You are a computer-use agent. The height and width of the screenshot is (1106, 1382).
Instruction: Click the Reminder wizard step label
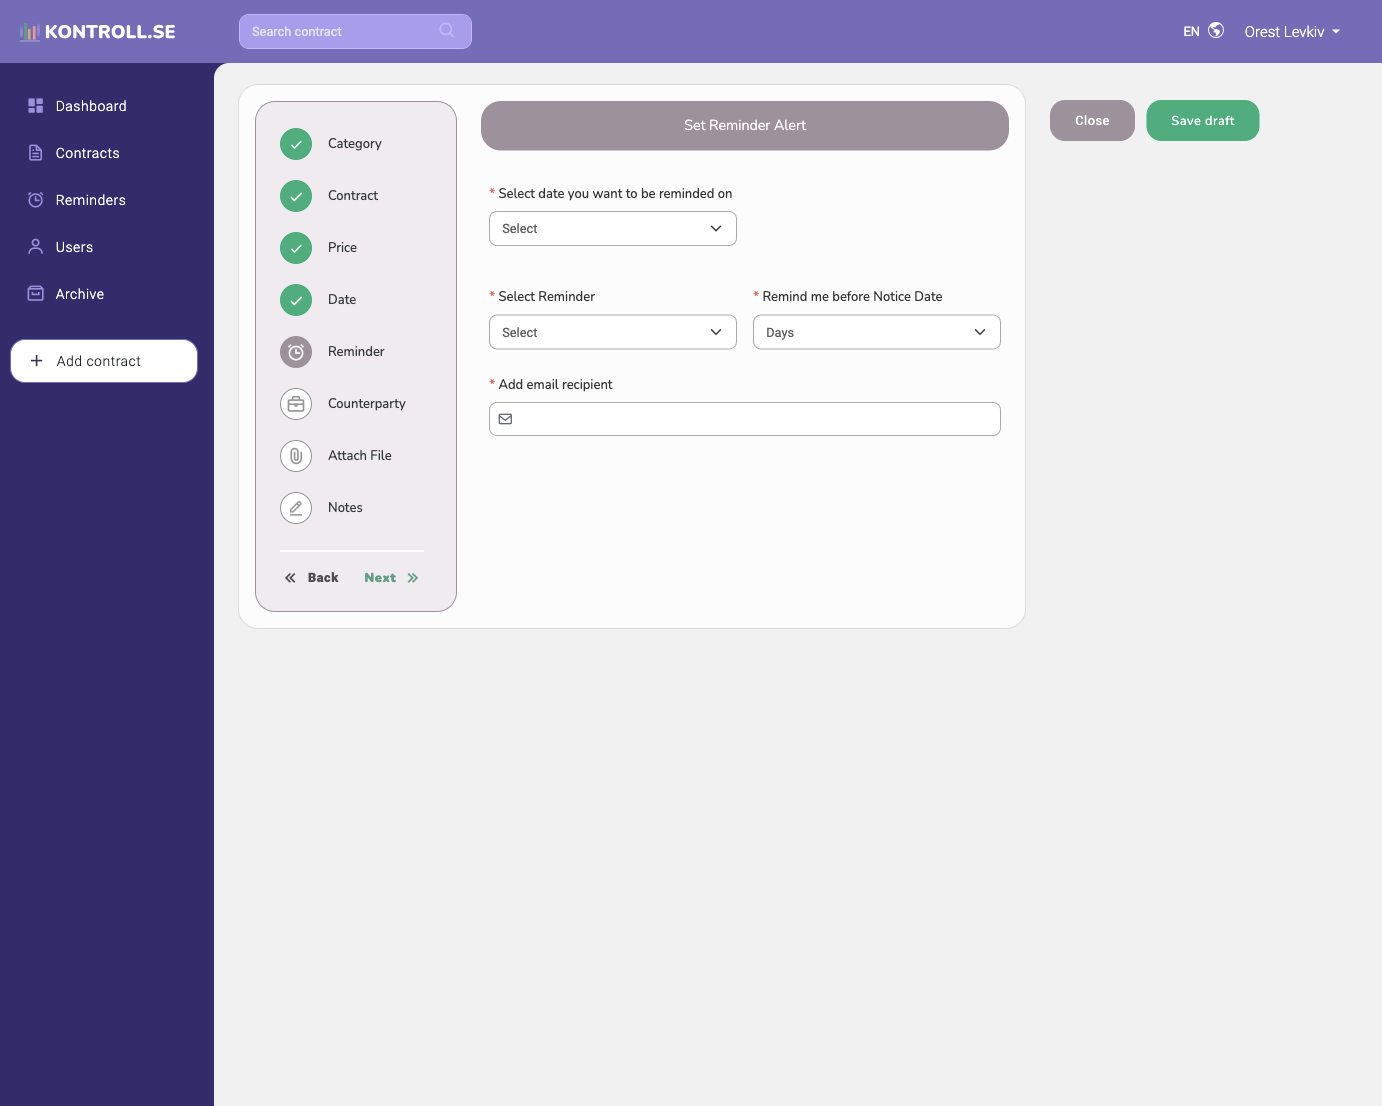click(356, 352)
